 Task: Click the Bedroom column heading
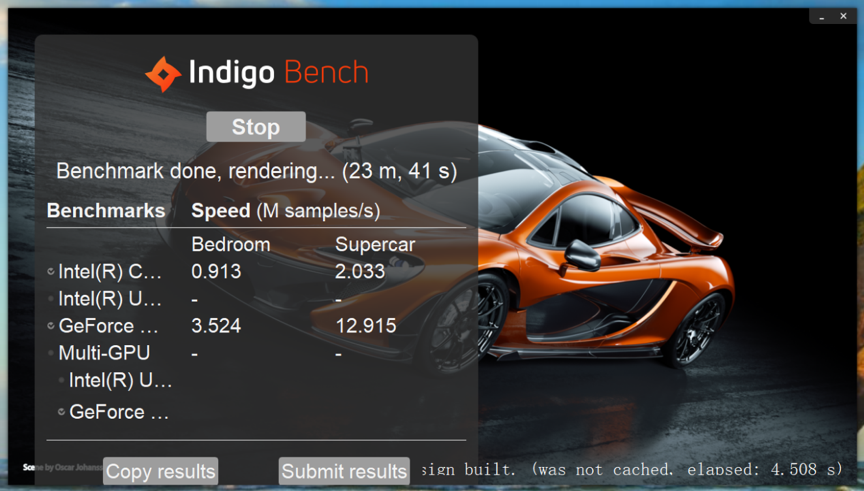tap(231, 244)
